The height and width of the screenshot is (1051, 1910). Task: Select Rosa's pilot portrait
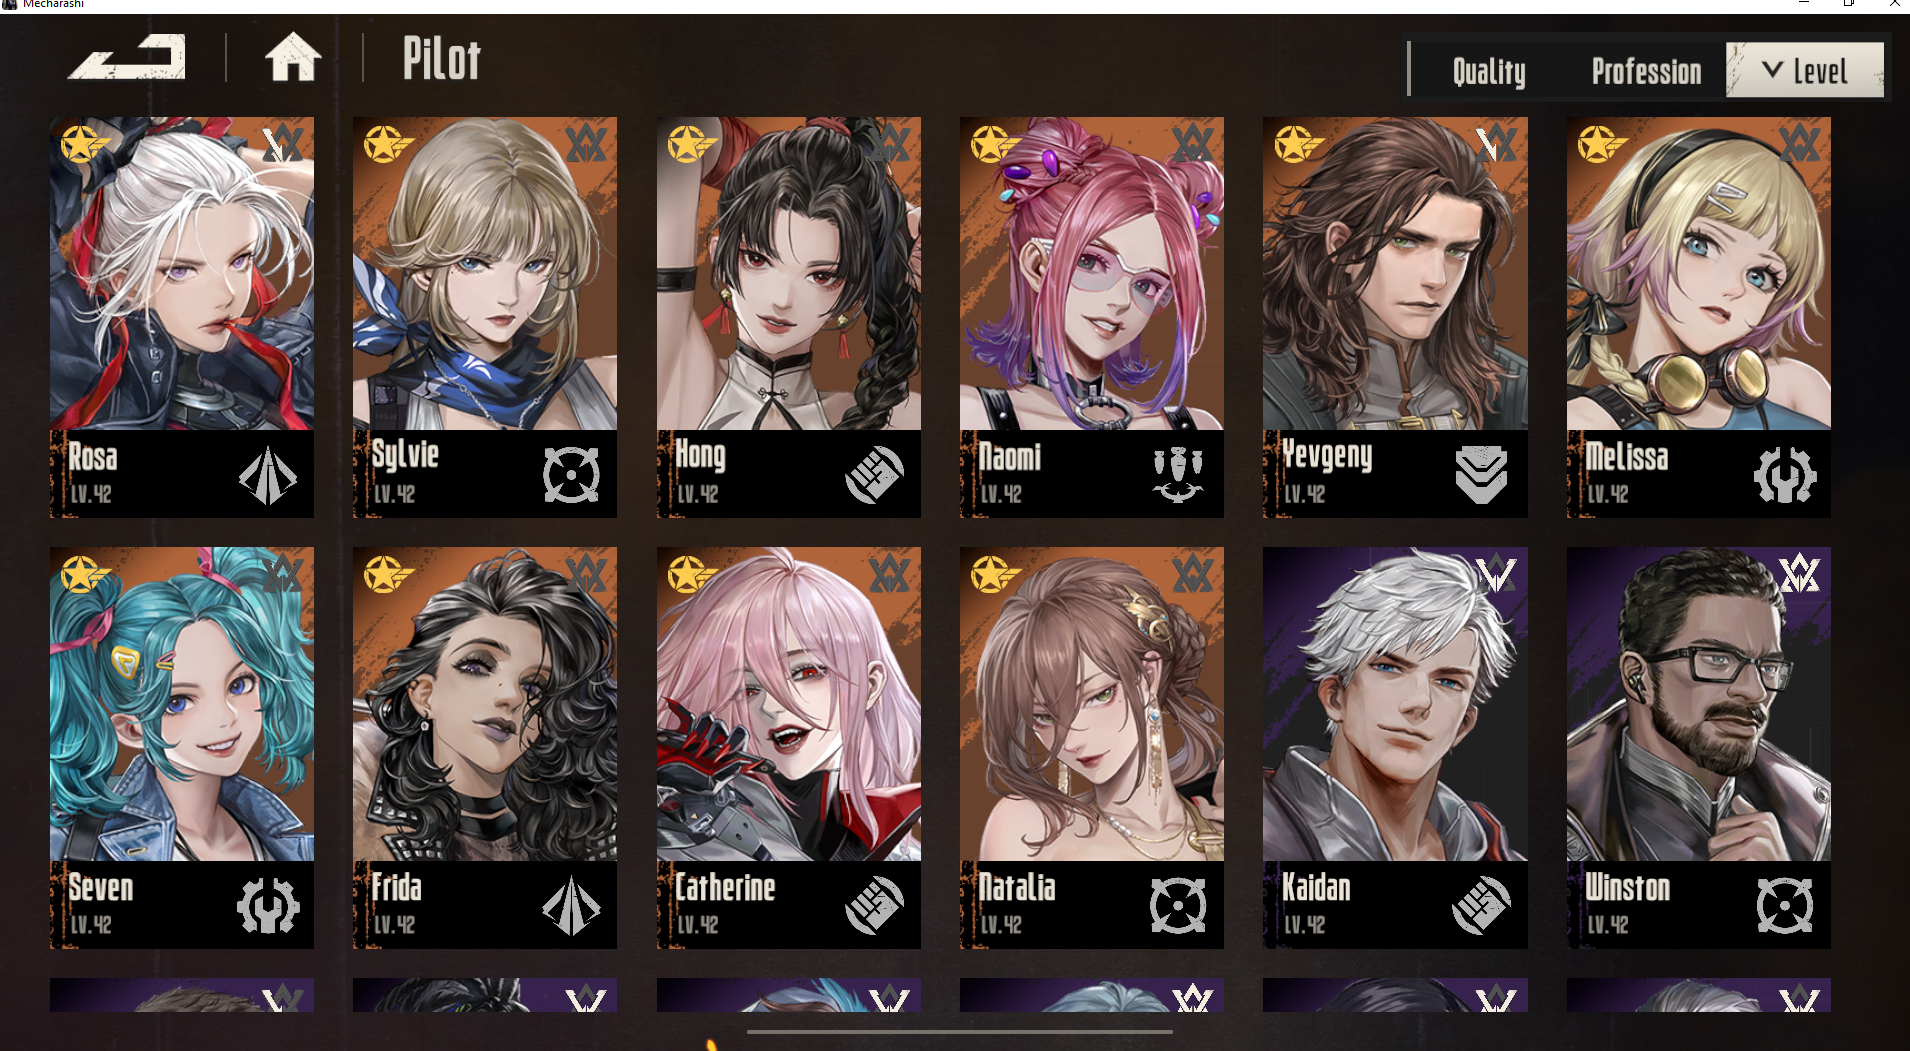182,273
